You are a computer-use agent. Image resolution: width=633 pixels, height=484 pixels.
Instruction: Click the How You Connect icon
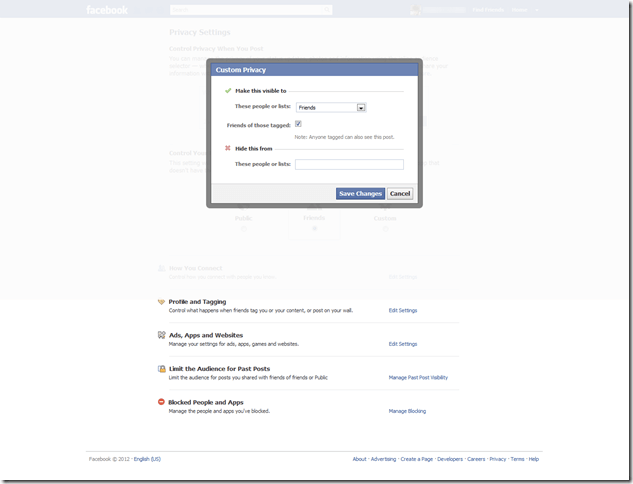pos(161,268)
